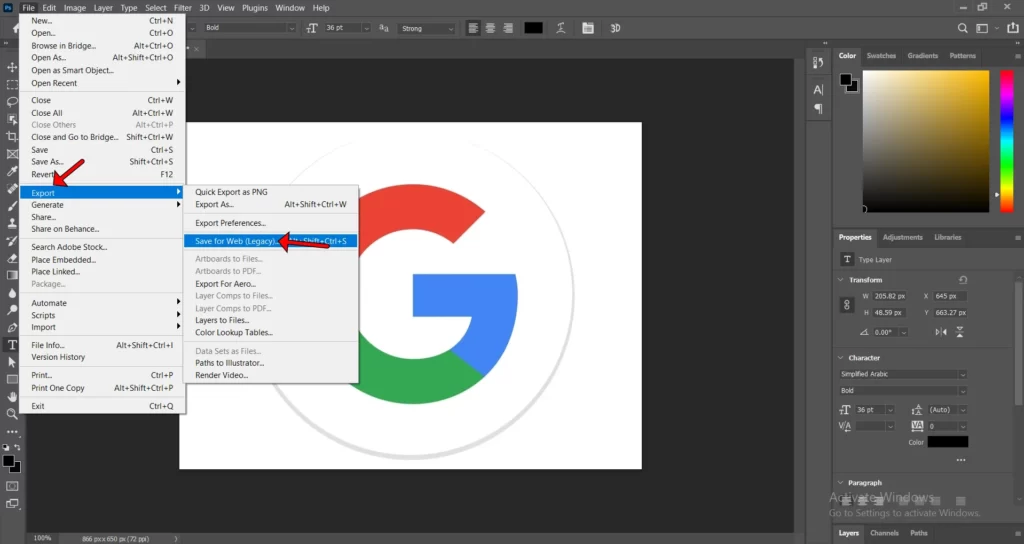This screenshot has height=544, width=1024.
Task: Select the Path Selection tool
Action: (12, 362)
